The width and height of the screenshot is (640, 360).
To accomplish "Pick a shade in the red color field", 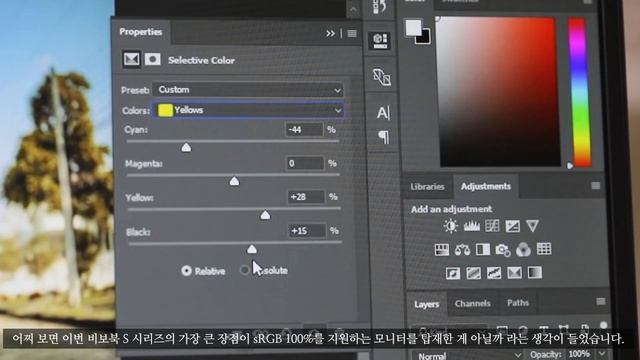I will click(x=498, y=92).
